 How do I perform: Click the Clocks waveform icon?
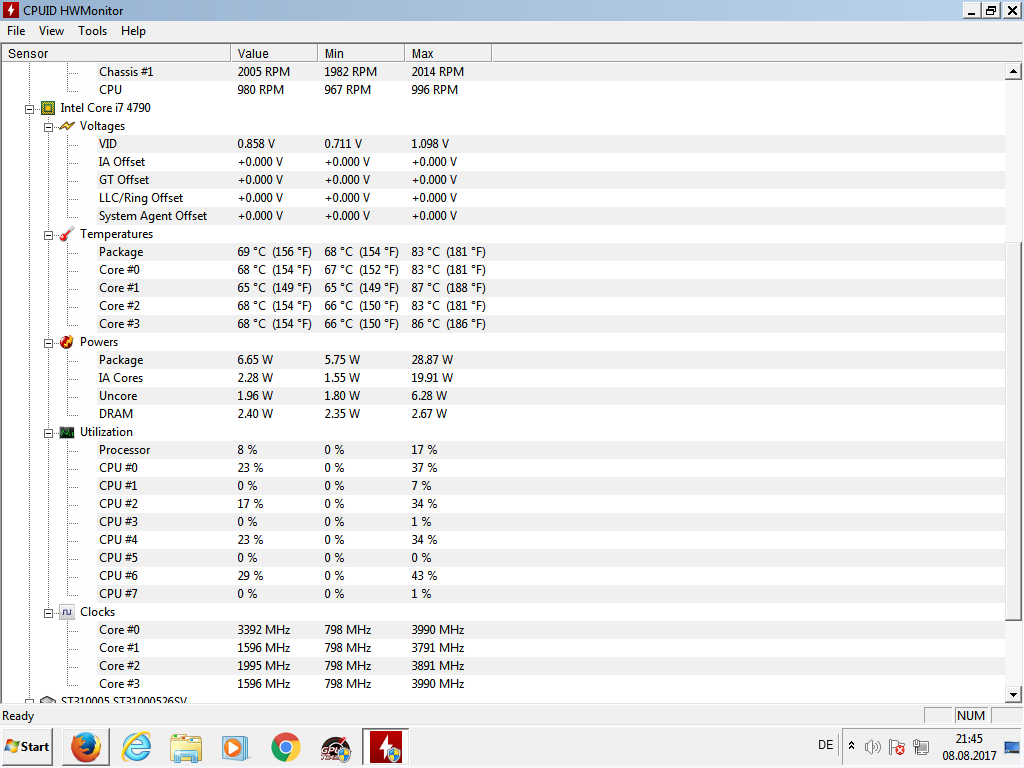pos(67,612)
